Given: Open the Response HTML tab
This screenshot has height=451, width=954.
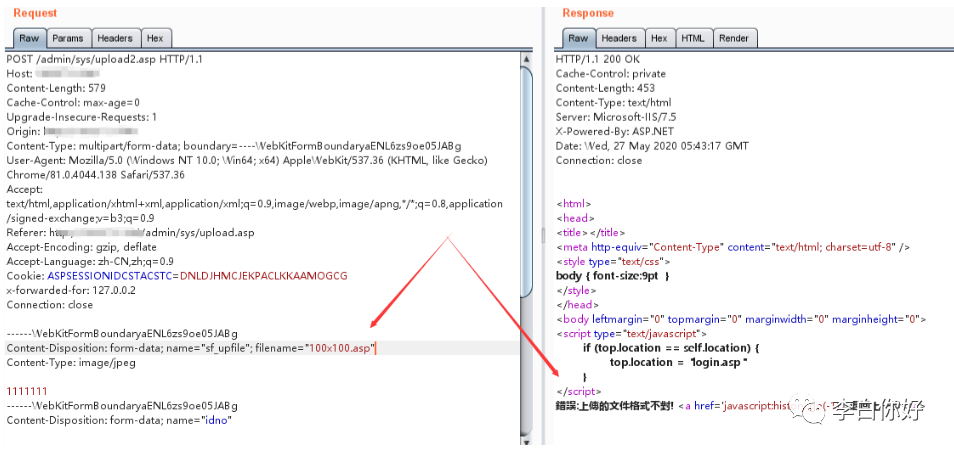Looking at the screenshot, I should pos(692,38).
